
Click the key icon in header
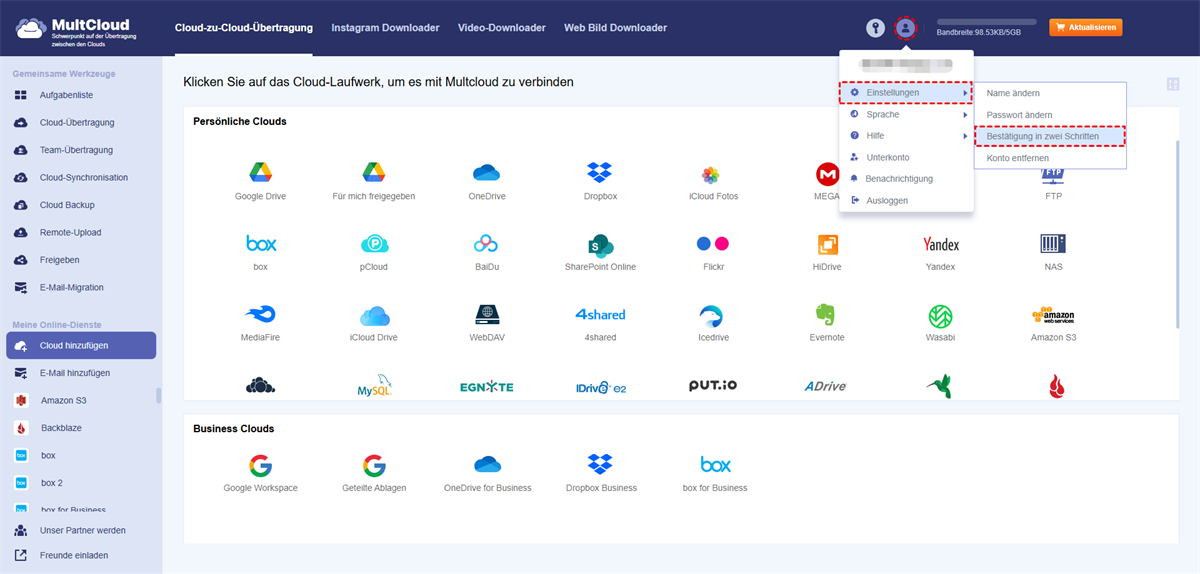click(x=876, y=28)
